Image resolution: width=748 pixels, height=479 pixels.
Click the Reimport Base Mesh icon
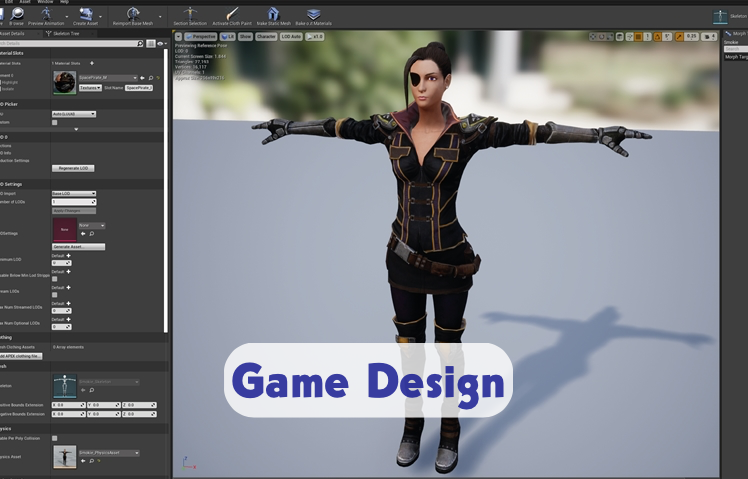133,16
